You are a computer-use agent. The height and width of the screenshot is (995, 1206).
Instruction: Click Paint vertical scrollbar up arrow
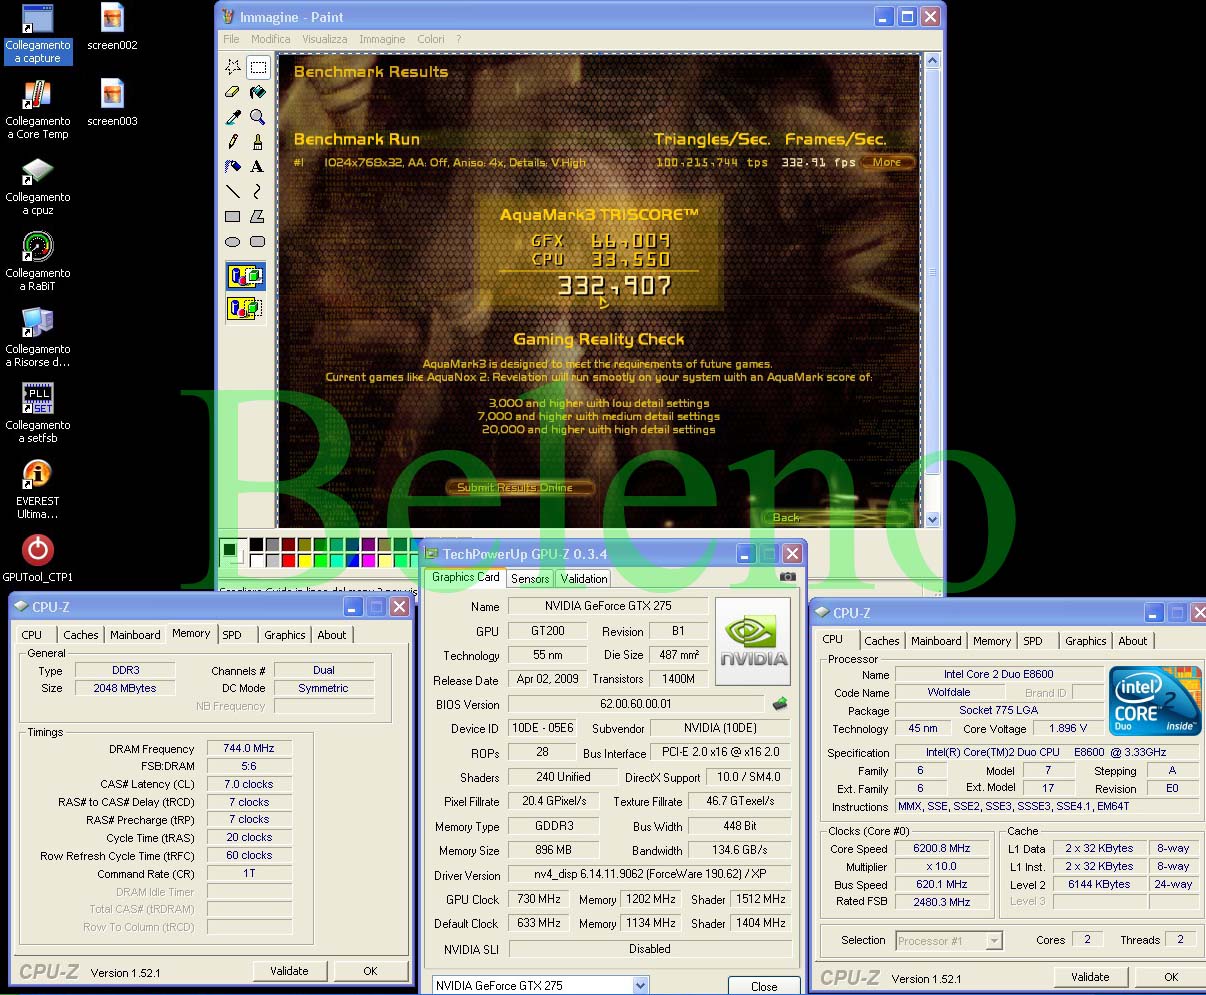pos(932,61)
